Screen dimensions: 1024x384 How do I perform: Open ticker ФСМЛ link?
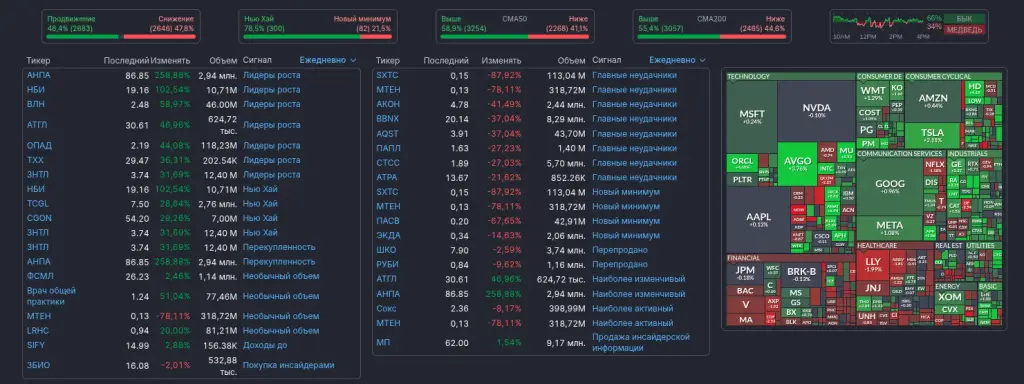(40, 276)
